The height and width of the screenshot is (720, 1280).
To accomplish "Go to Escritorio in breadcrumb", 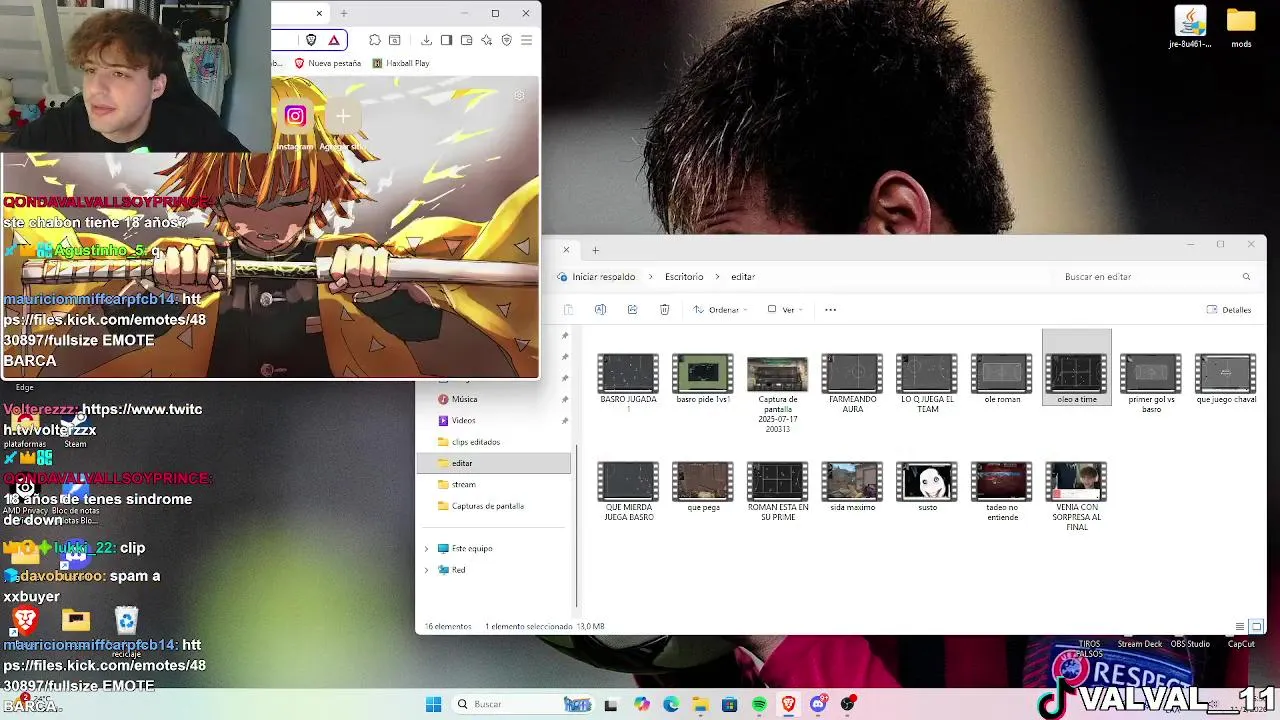I will [x=684, y=277].
